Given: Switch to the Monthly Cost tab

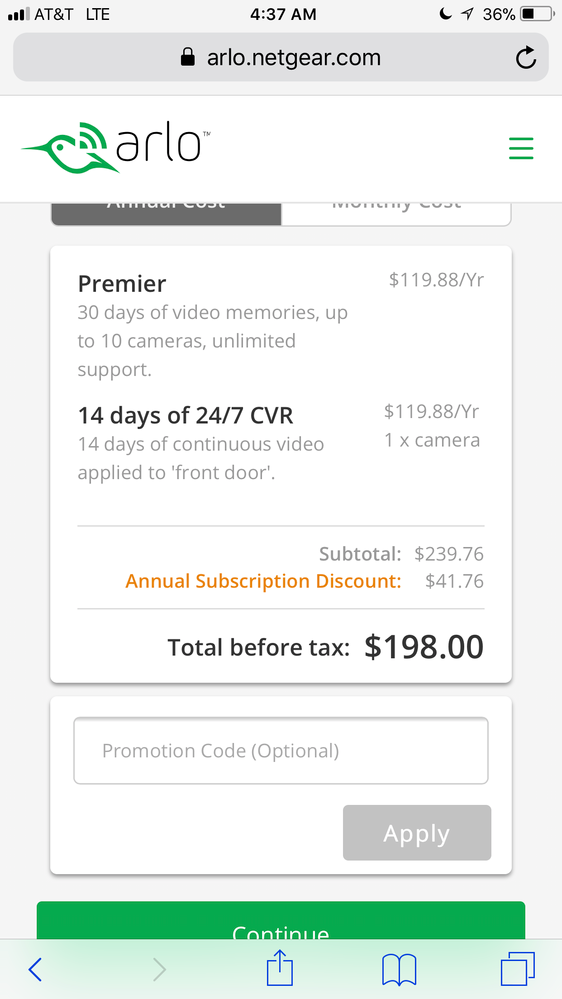Looking at the screenshot, I should (x=396, y=213).
